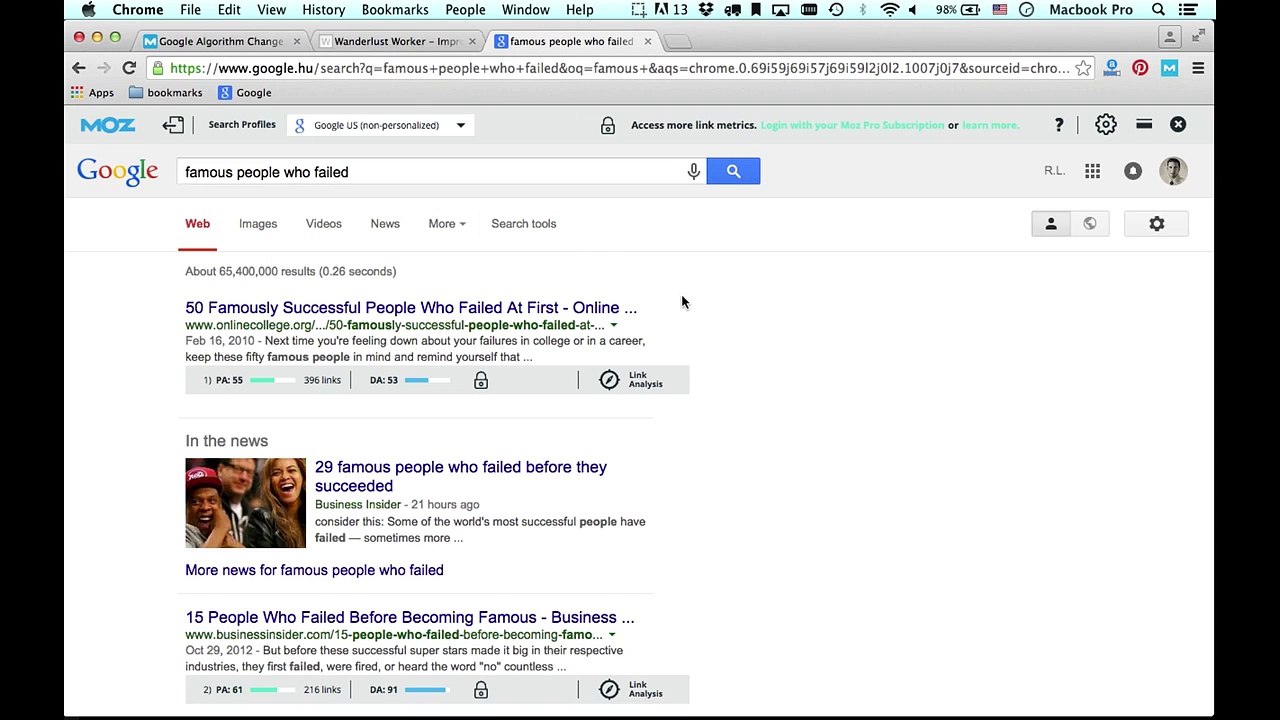Select the Web search tab
This screenshot has height=720, width=1280.
198,224
